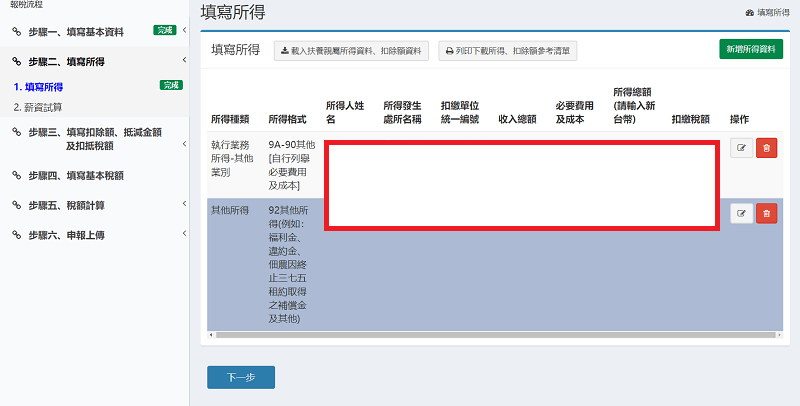This screenshot has height=406, width=800.
Task: Click the 扣繳稅額 column header
Action: (691, 119)
